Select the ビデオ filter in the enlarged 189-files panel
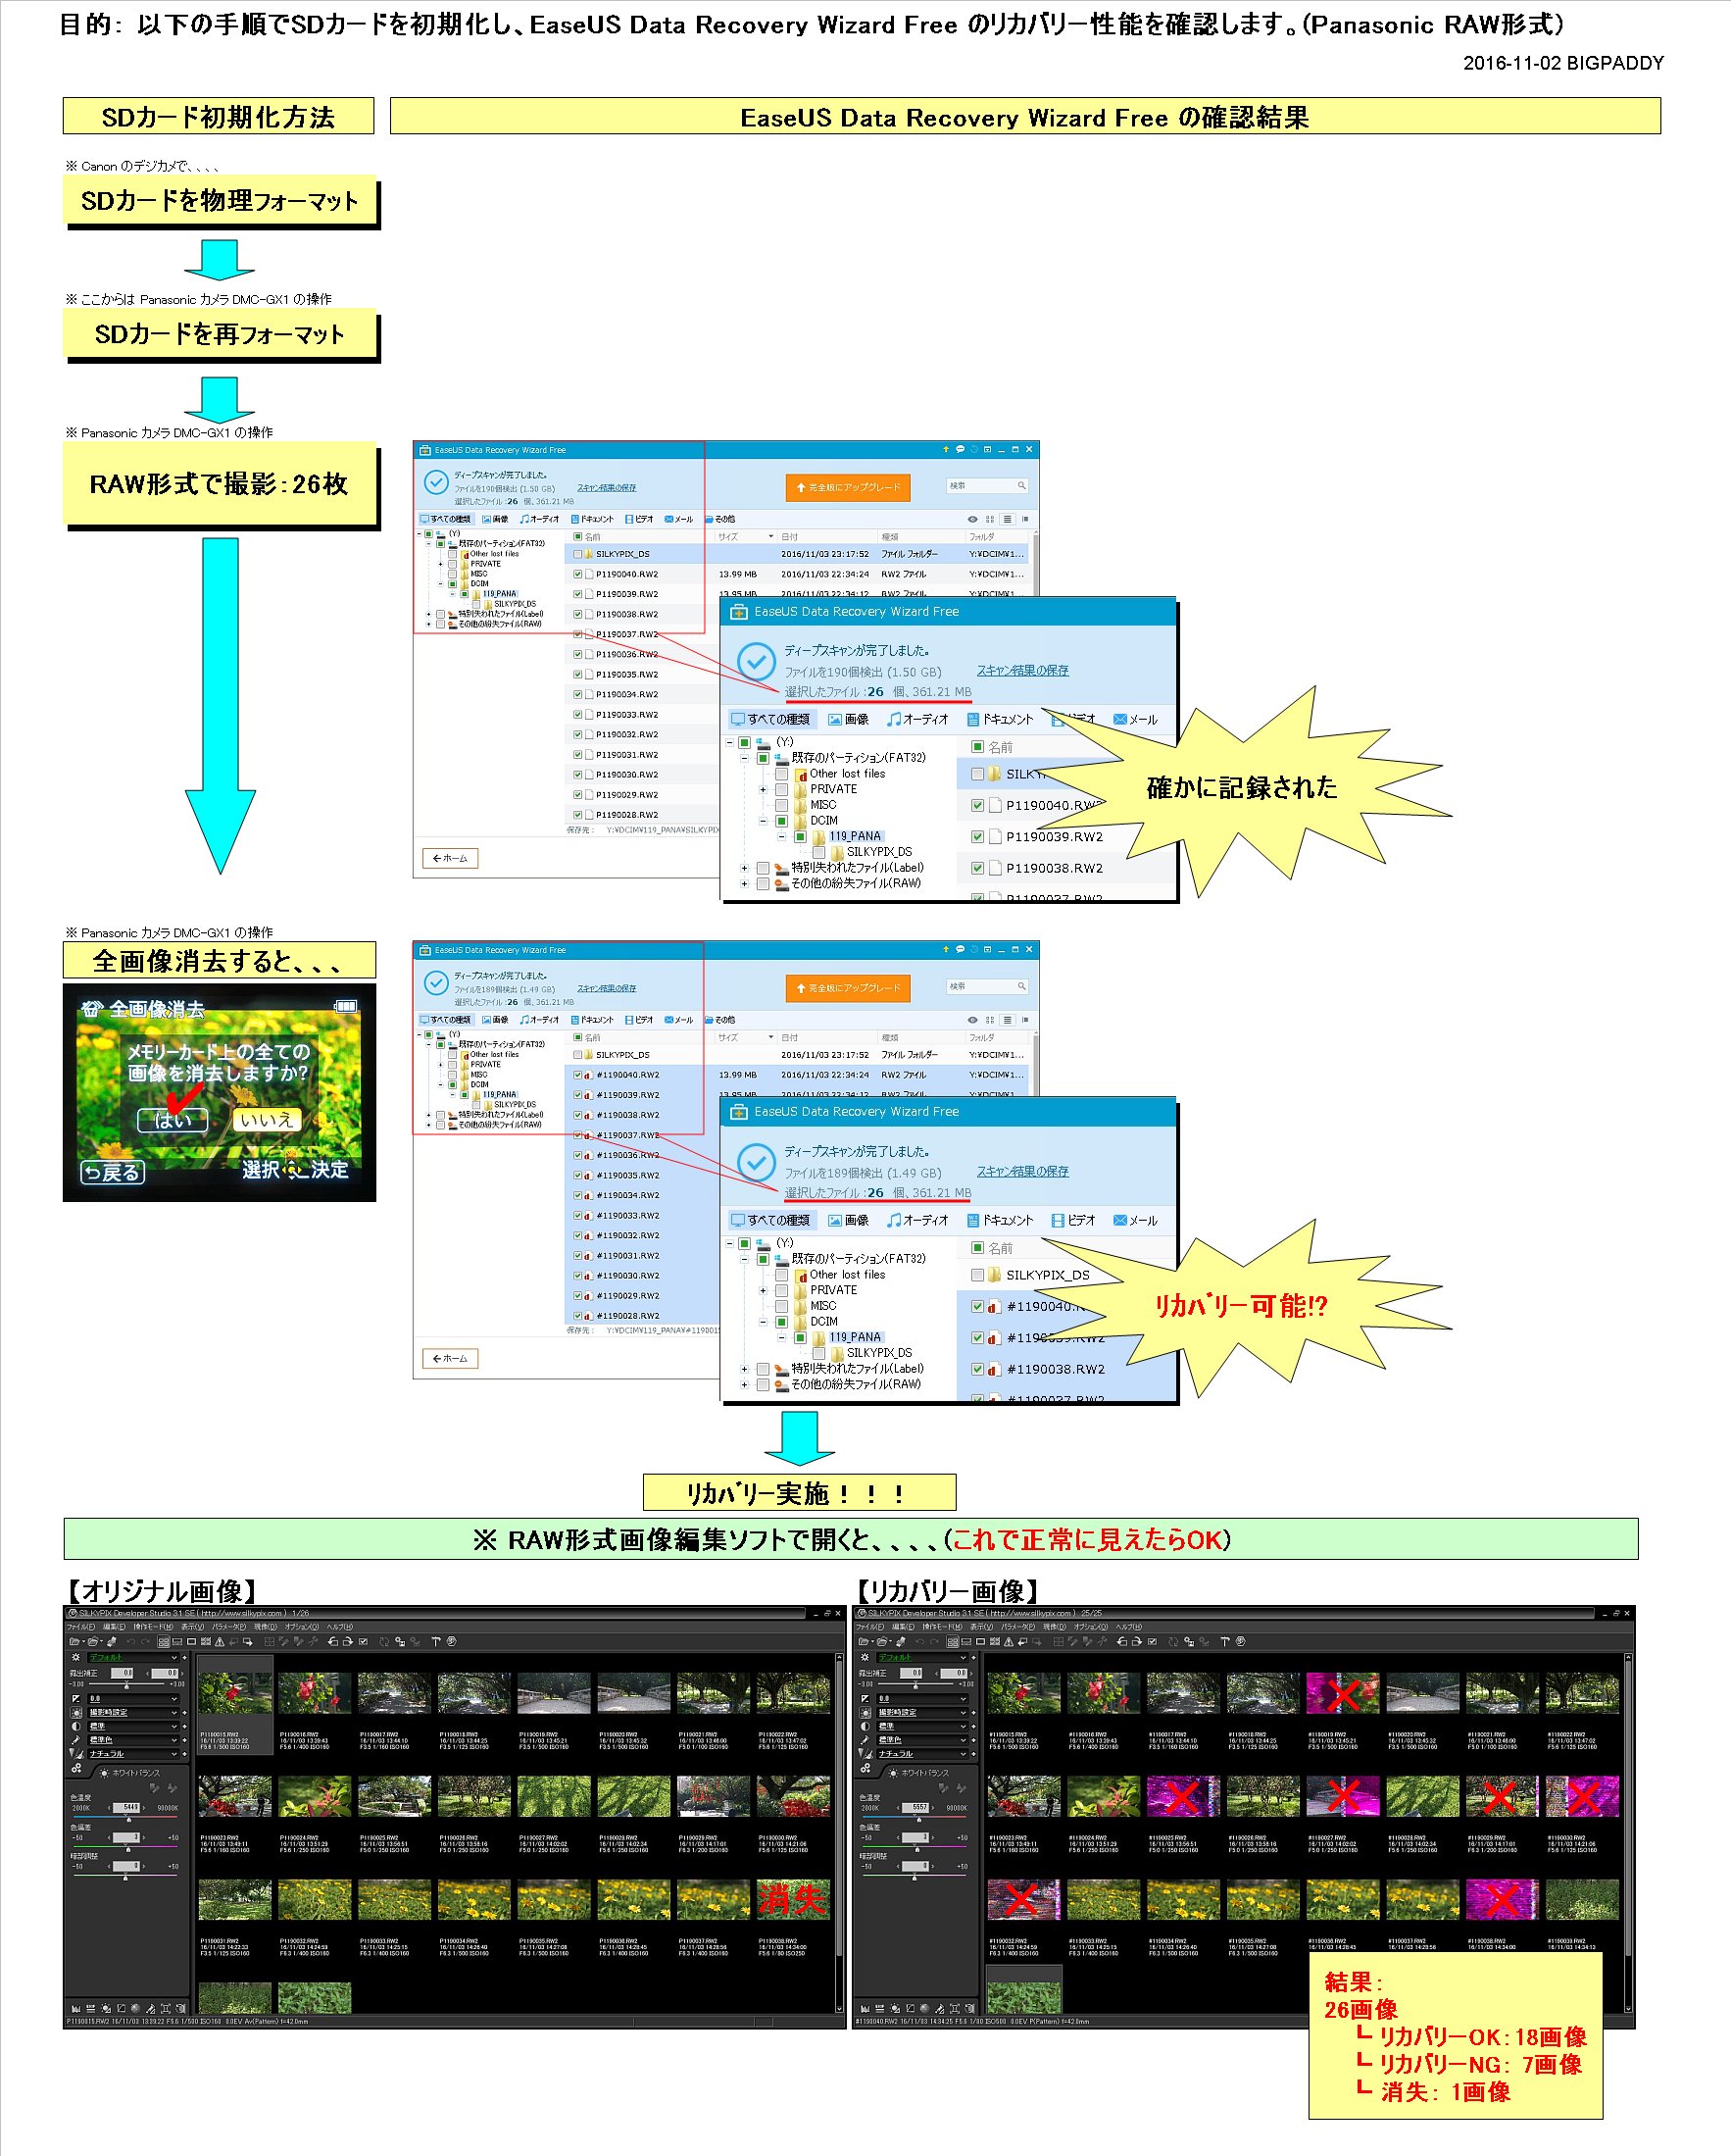Image resolution: width=1731 pixels, height=2156 pixels. coord(1073,1220)
